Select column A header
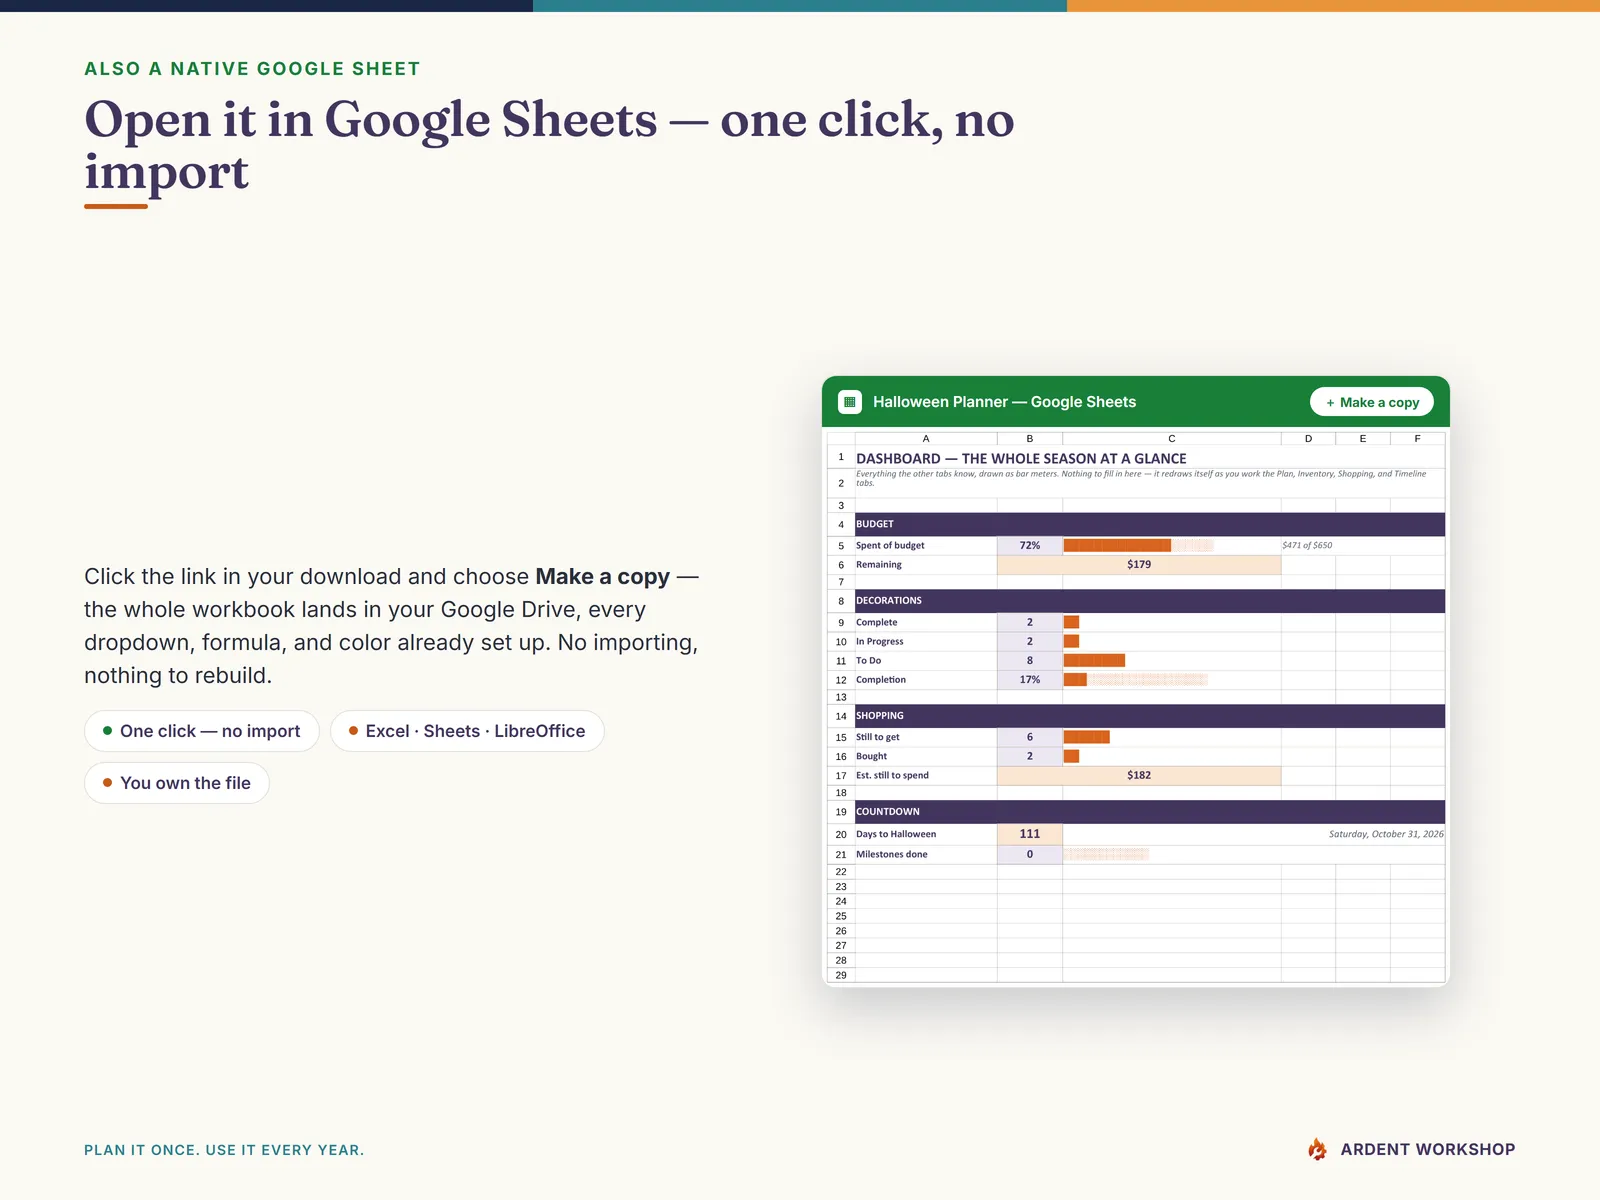 point(926,438)
